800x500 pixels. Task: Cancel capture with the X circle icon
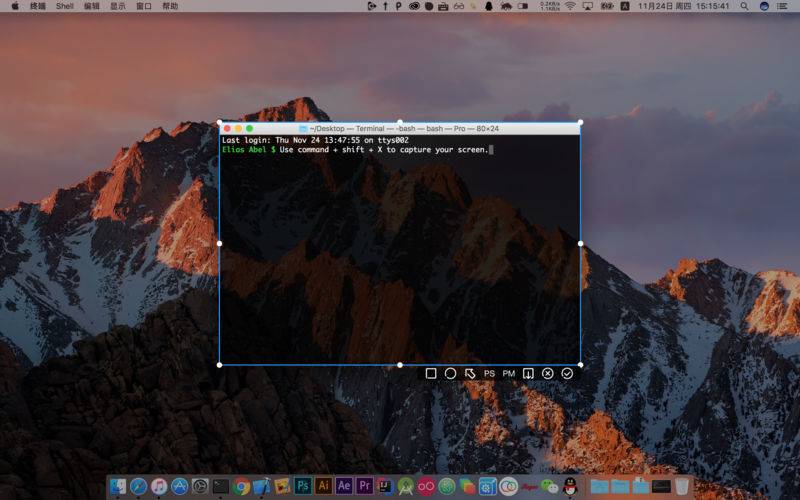(547, 373)
